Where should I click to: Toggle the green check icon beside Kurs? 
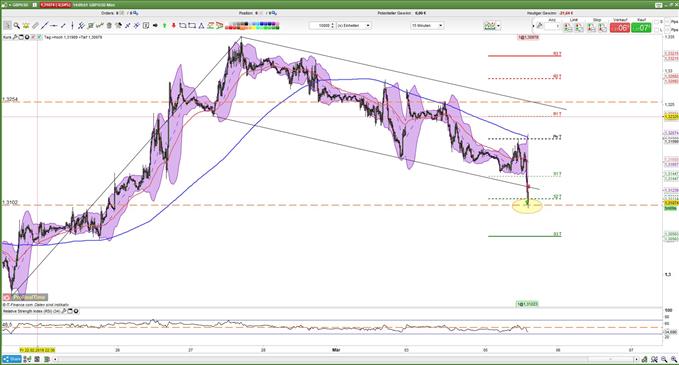coord(39,37)
